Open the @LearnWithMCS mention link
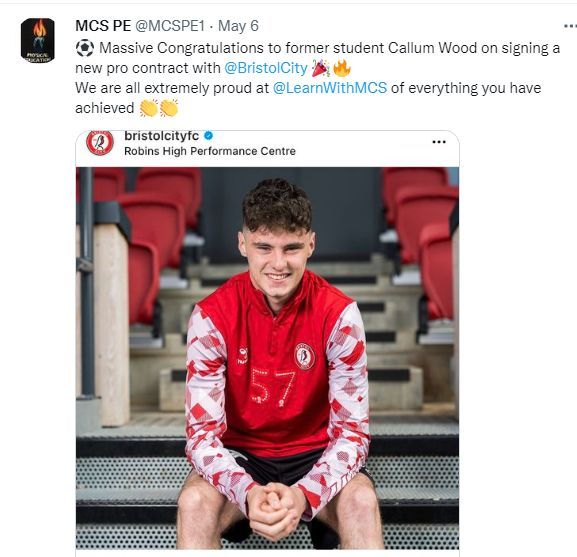The height and width of the screenshot is (557, 577). coord(330,88)
